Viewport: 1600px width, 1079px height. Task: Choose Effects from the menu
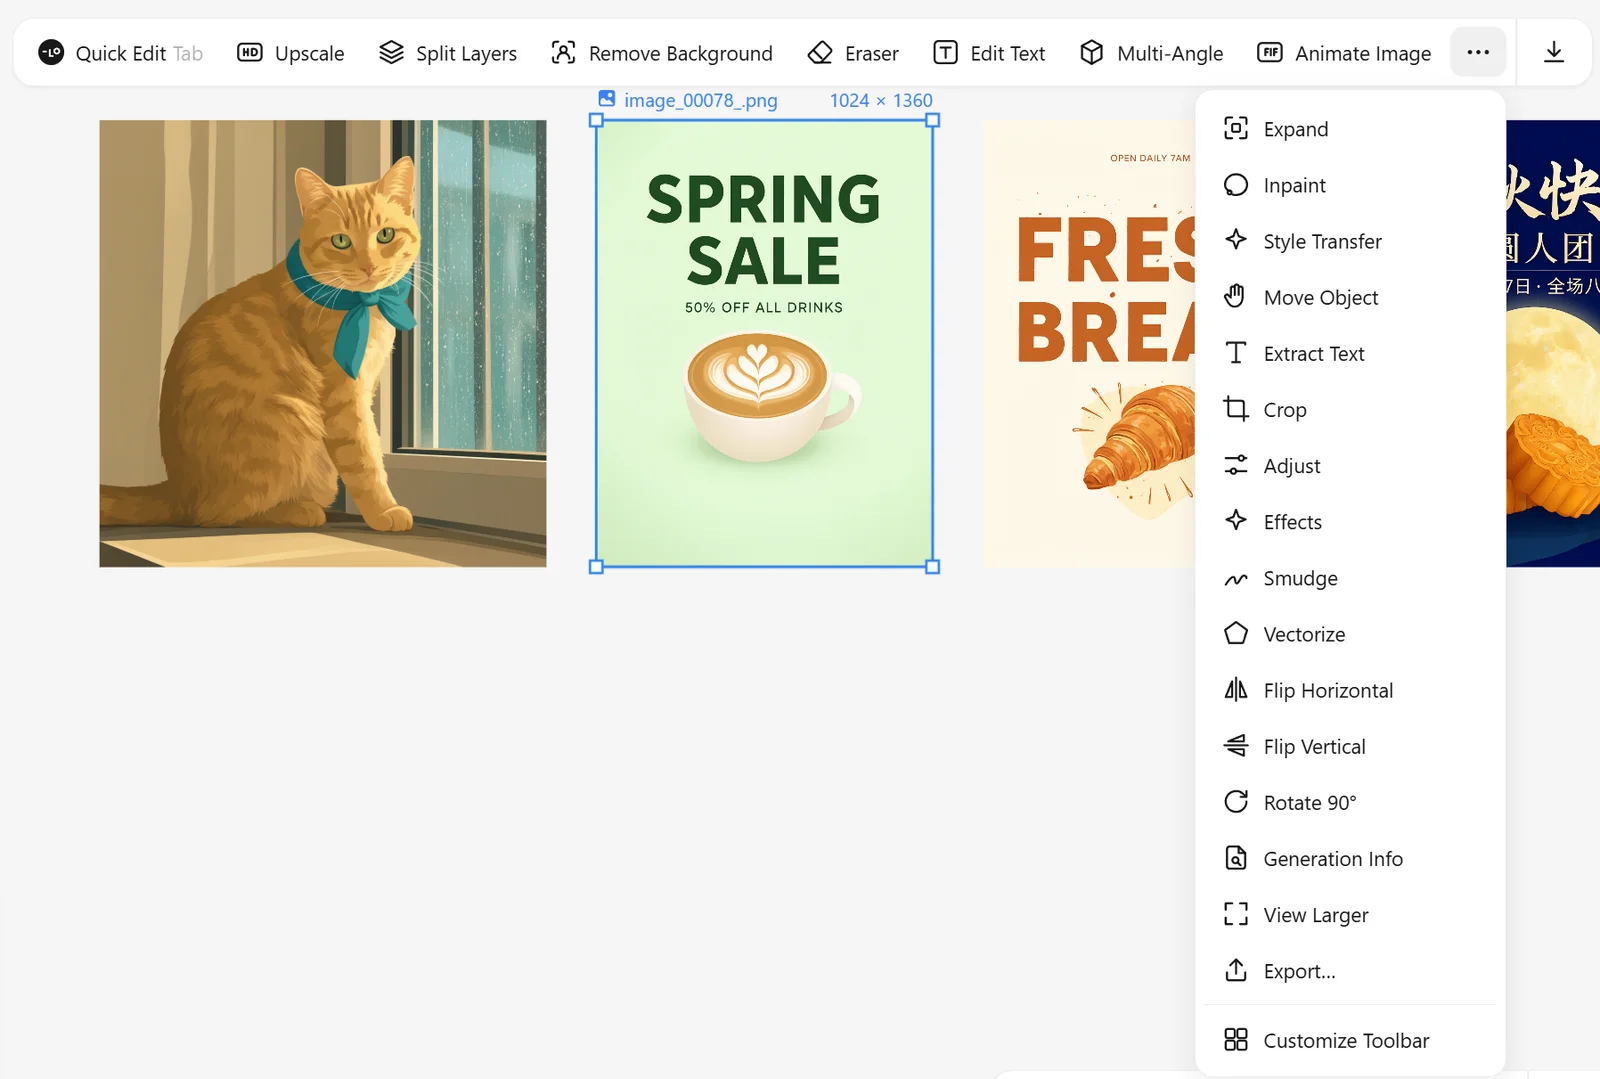coord(1350,522)
